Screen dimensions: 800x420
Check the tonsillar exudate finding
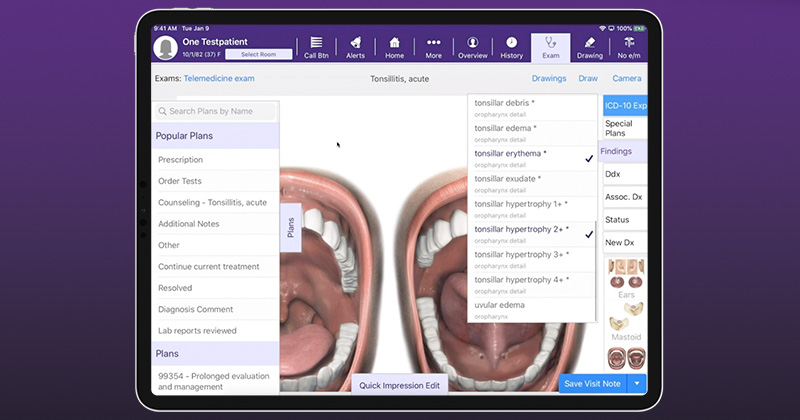532,184
